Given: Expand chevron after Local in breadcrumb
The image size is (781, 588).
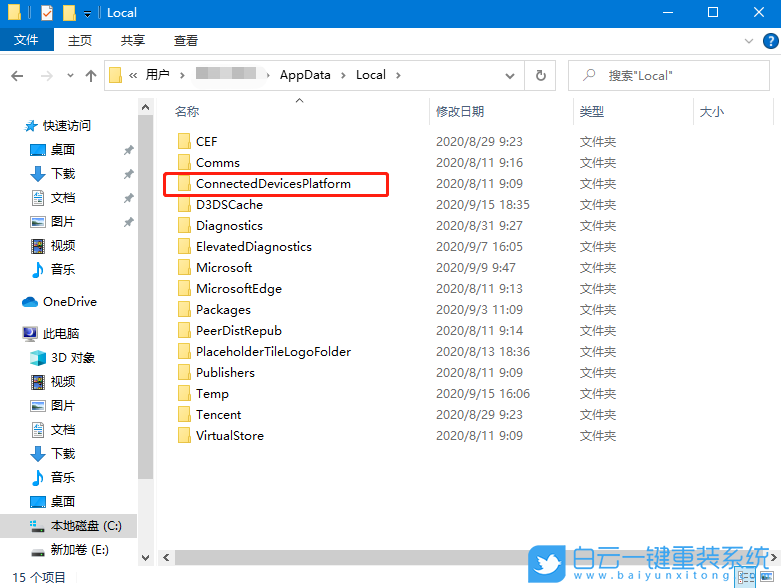Looking at the screenshot, I should 398,75.
